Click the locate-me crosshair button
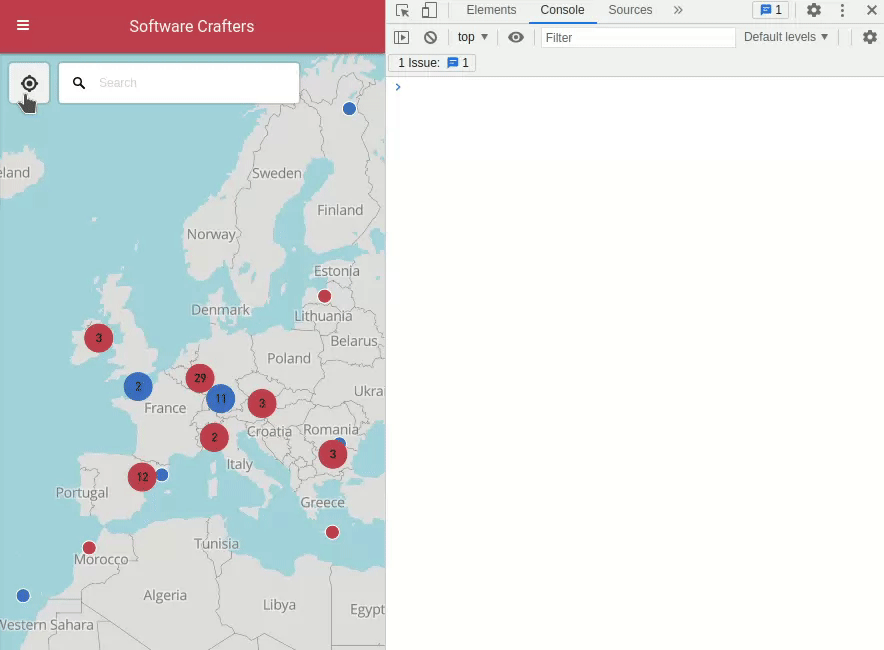Image resolution: width=884 pixels, height=650 pixels. click(x=29, y=83)
